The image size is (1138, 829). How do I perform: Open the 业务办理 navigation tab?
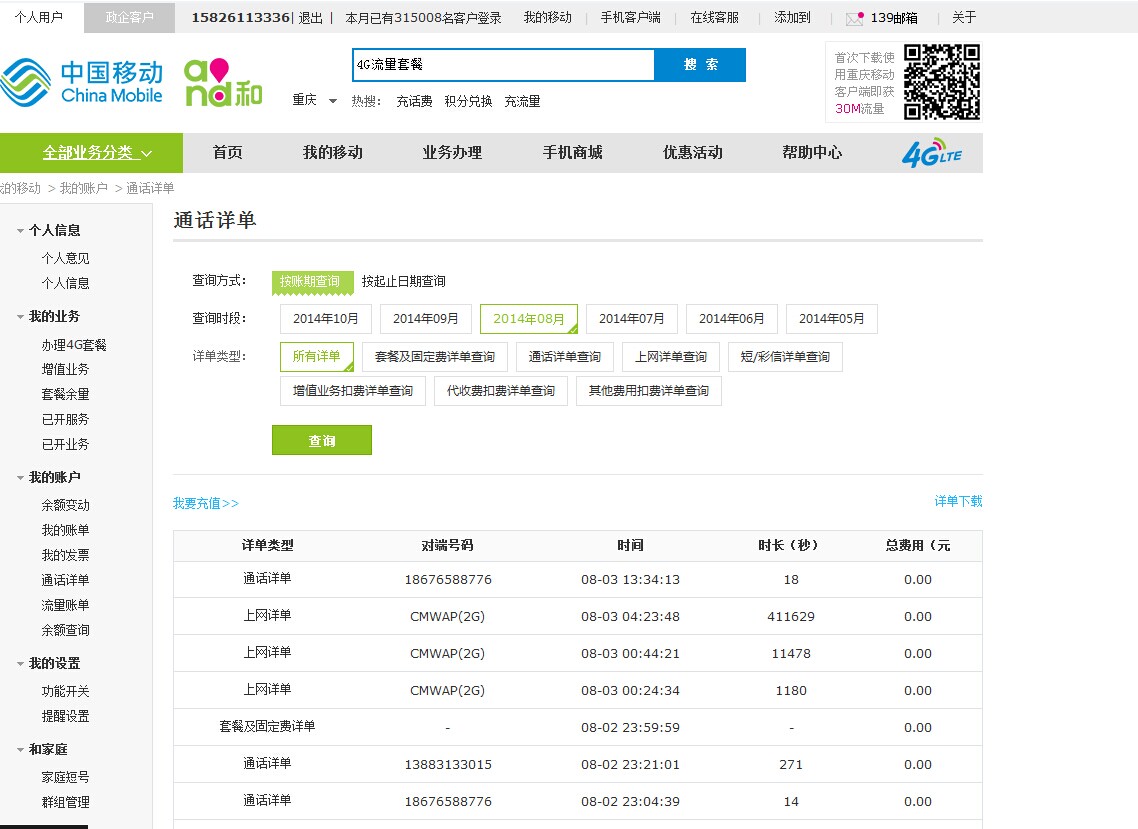pos(452,153)
